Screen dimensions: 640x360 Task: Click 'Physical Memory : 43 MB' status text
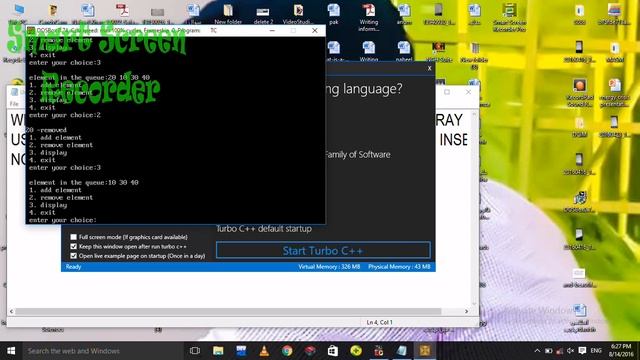click(399, 267)
